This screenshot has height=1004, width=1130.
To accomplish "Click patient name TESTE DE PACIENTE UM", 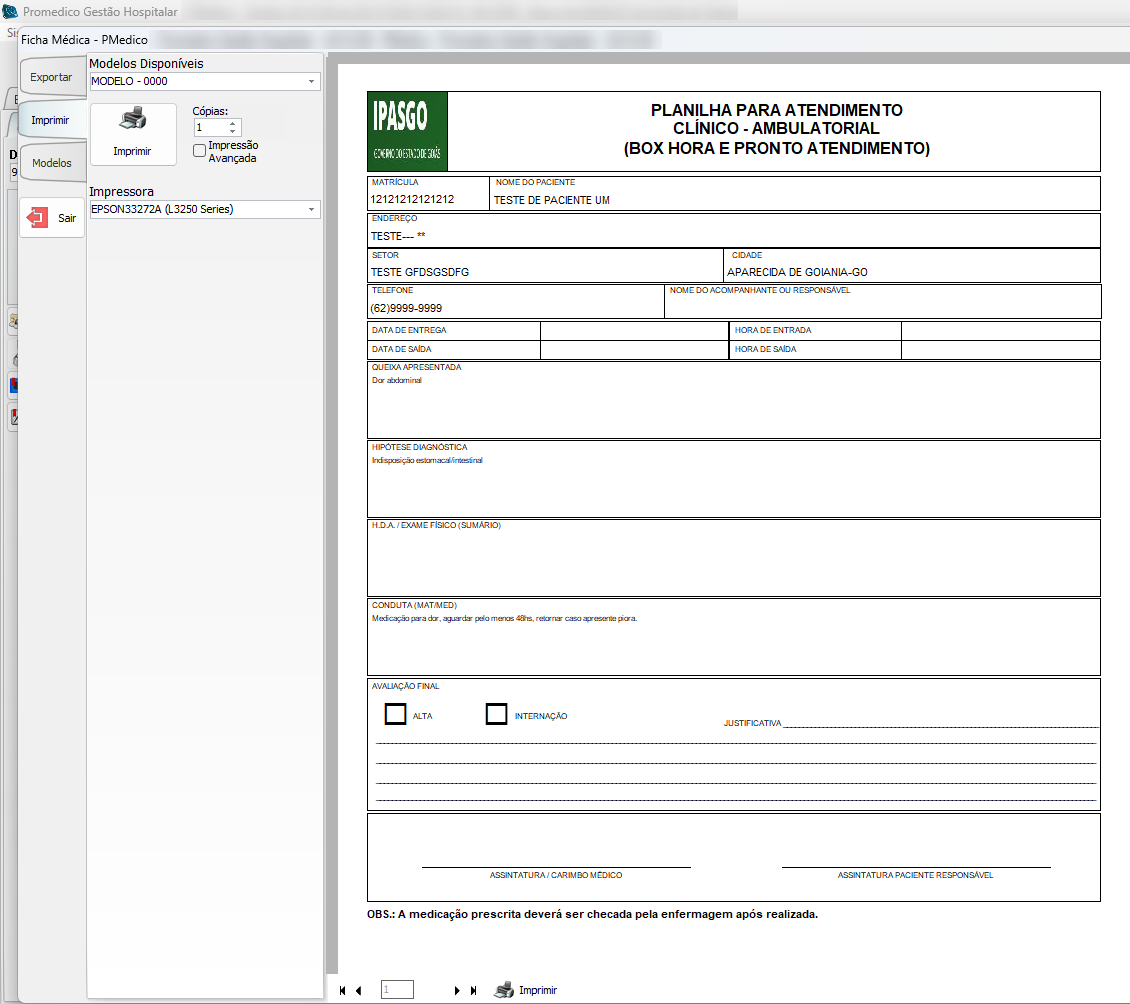I will tap(552, 200).
